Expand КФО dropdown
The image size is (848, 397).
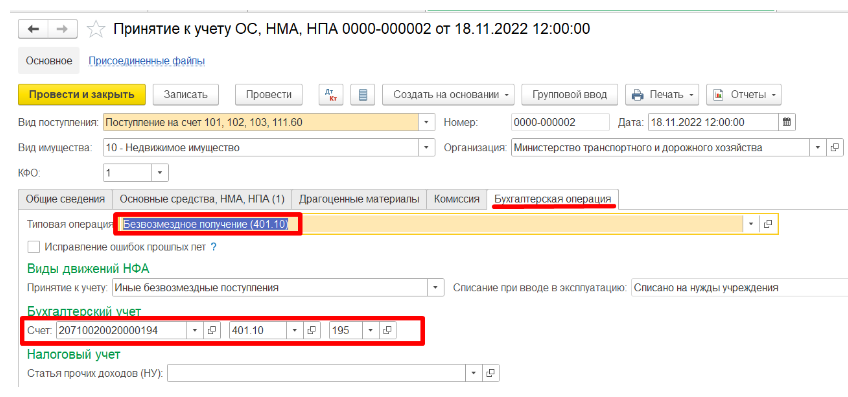point(161,173)
